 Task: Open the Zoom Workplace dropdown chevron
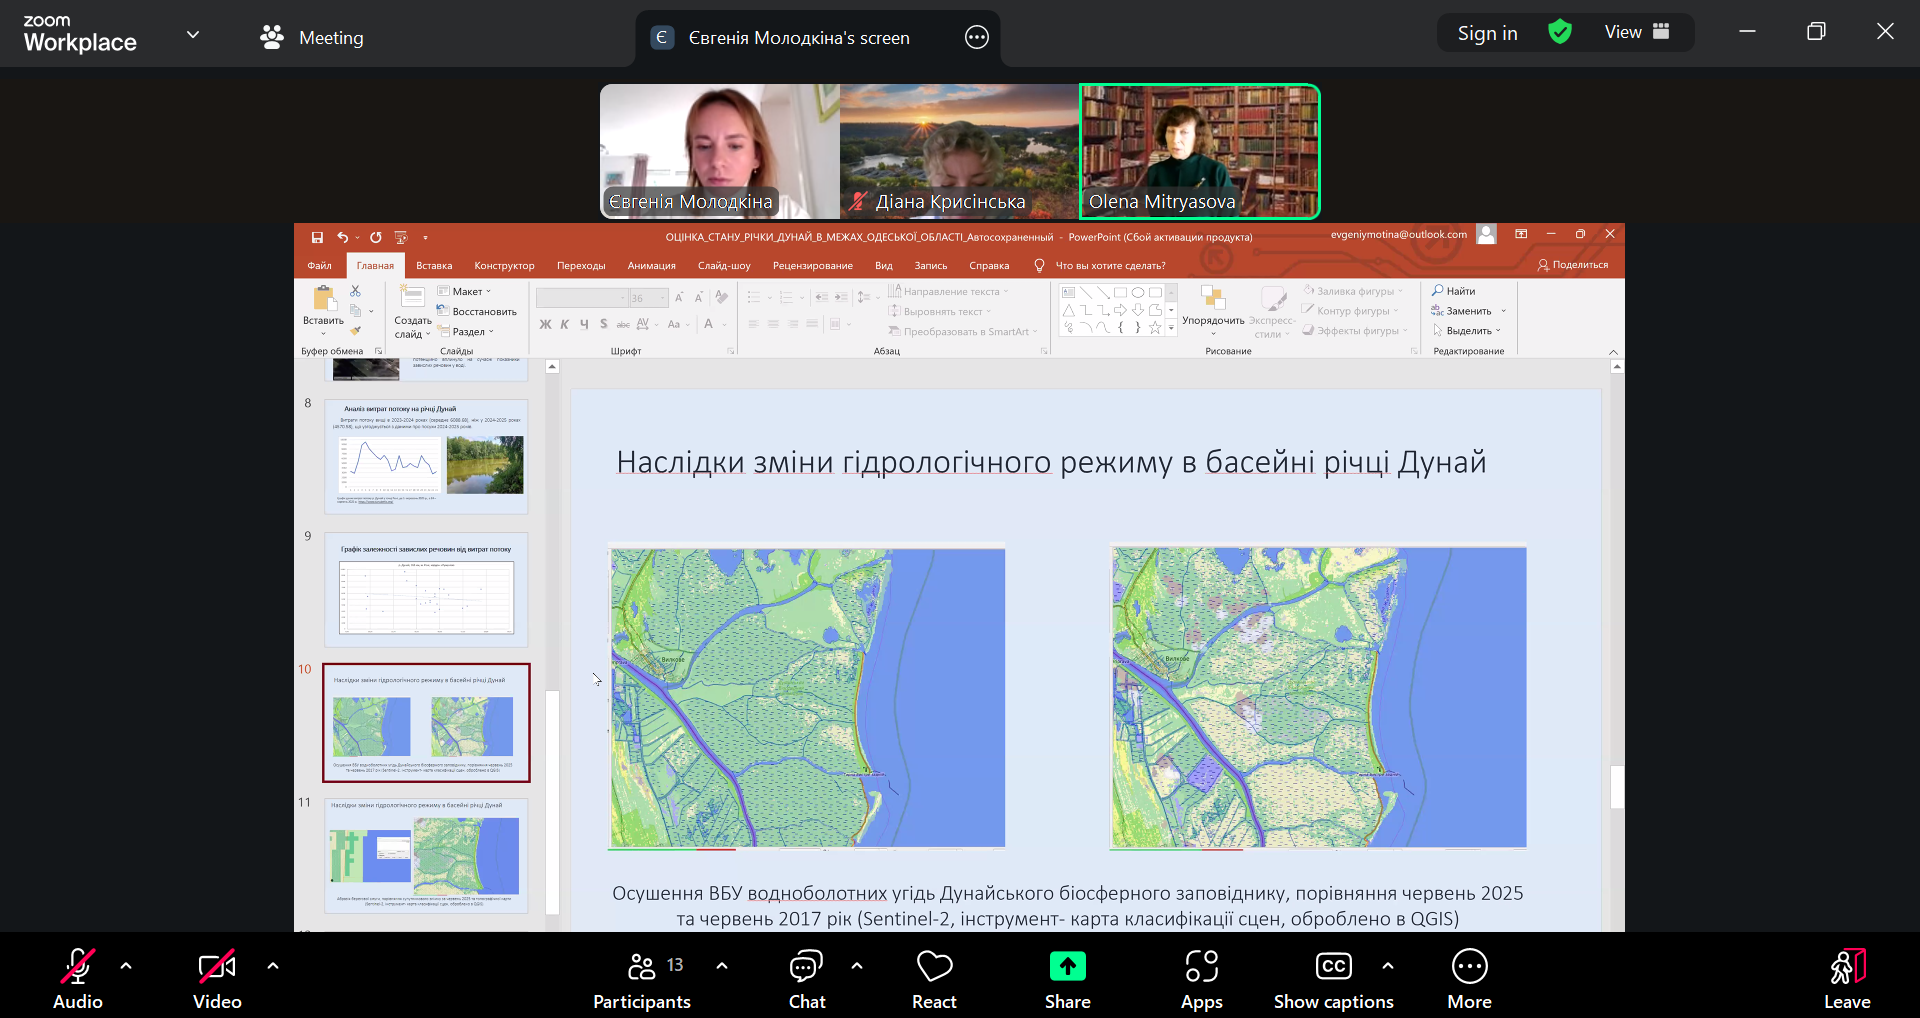click(193, 34)
